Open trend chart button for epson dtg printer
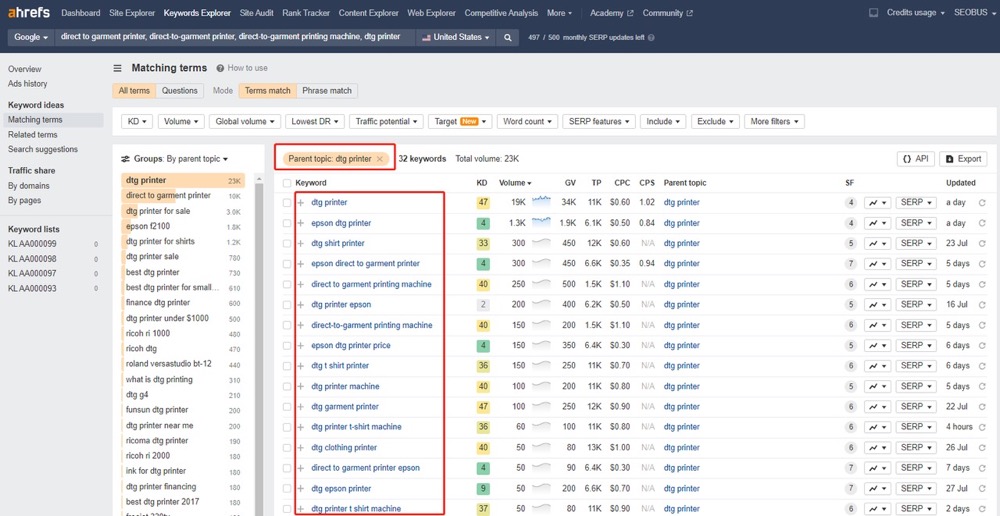 pyautogui.click(x=878, y=223)
